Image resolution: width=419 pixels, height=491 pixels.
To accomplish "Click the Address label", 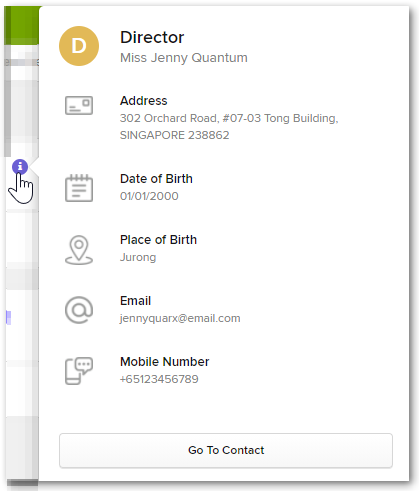I will 144,101.
